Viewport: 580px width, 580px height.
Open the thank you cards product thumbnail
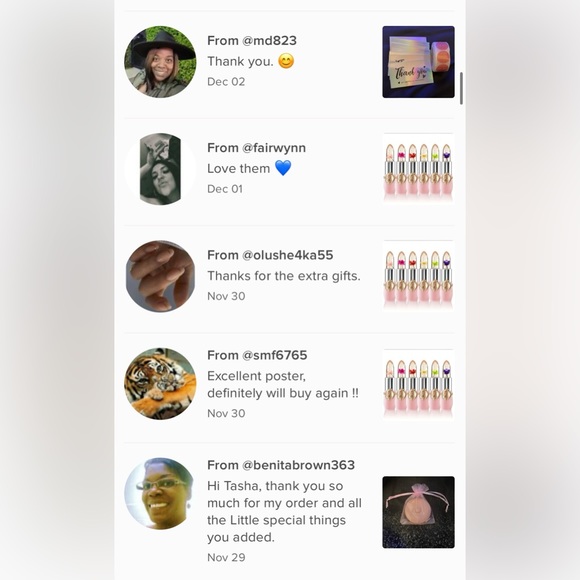click(x=418, y=62)
